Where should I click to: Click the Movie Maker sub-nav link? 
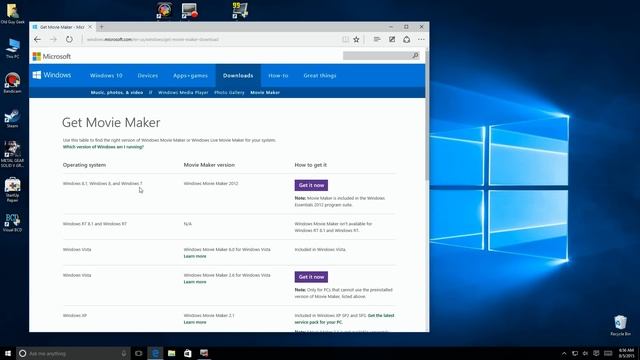click(265, 93)
